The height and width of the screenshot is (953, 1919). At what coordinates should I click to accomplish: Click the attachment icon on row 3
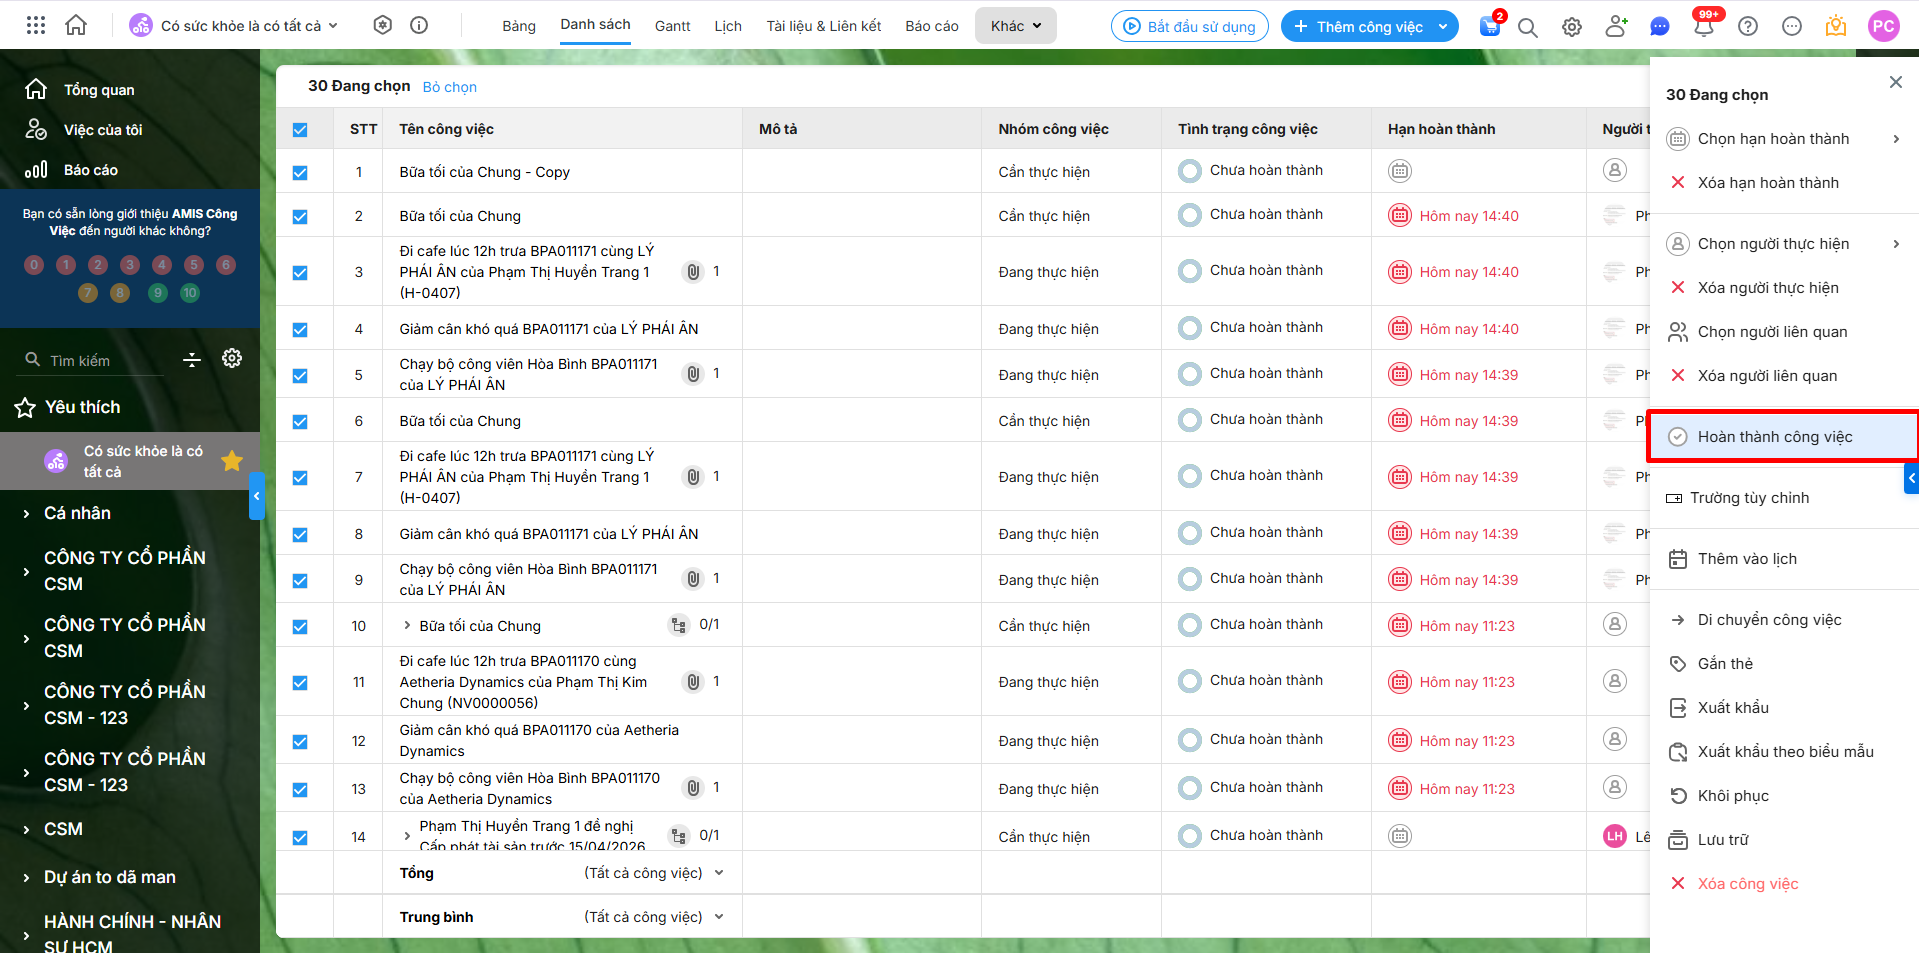coord(693,272)
